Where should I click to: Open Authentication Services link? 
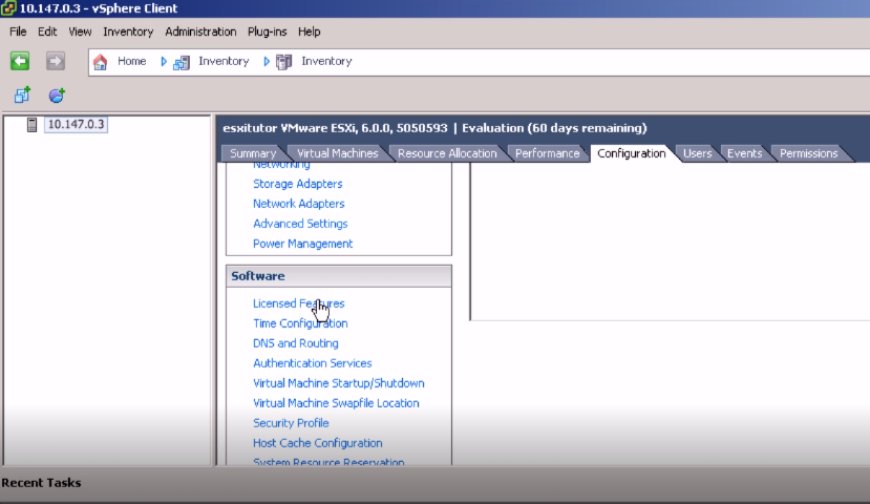[x=312, y=363]
